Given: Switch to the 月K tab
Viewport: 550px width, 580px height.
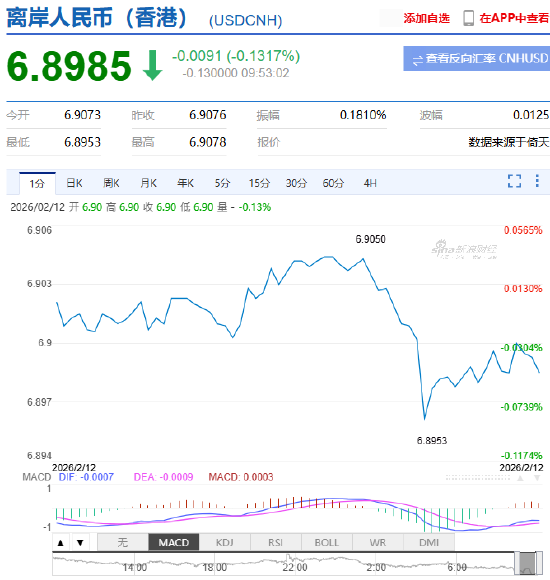Looking at the screenshot, I should (x=148, y=183).
